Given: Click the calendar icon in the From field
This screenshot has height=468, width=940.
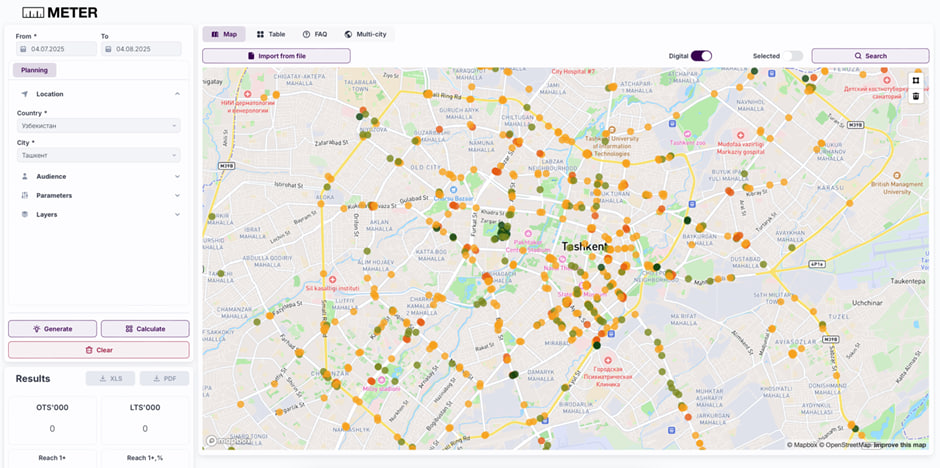Looking at the screenshot, I should (x=23, y=49).
